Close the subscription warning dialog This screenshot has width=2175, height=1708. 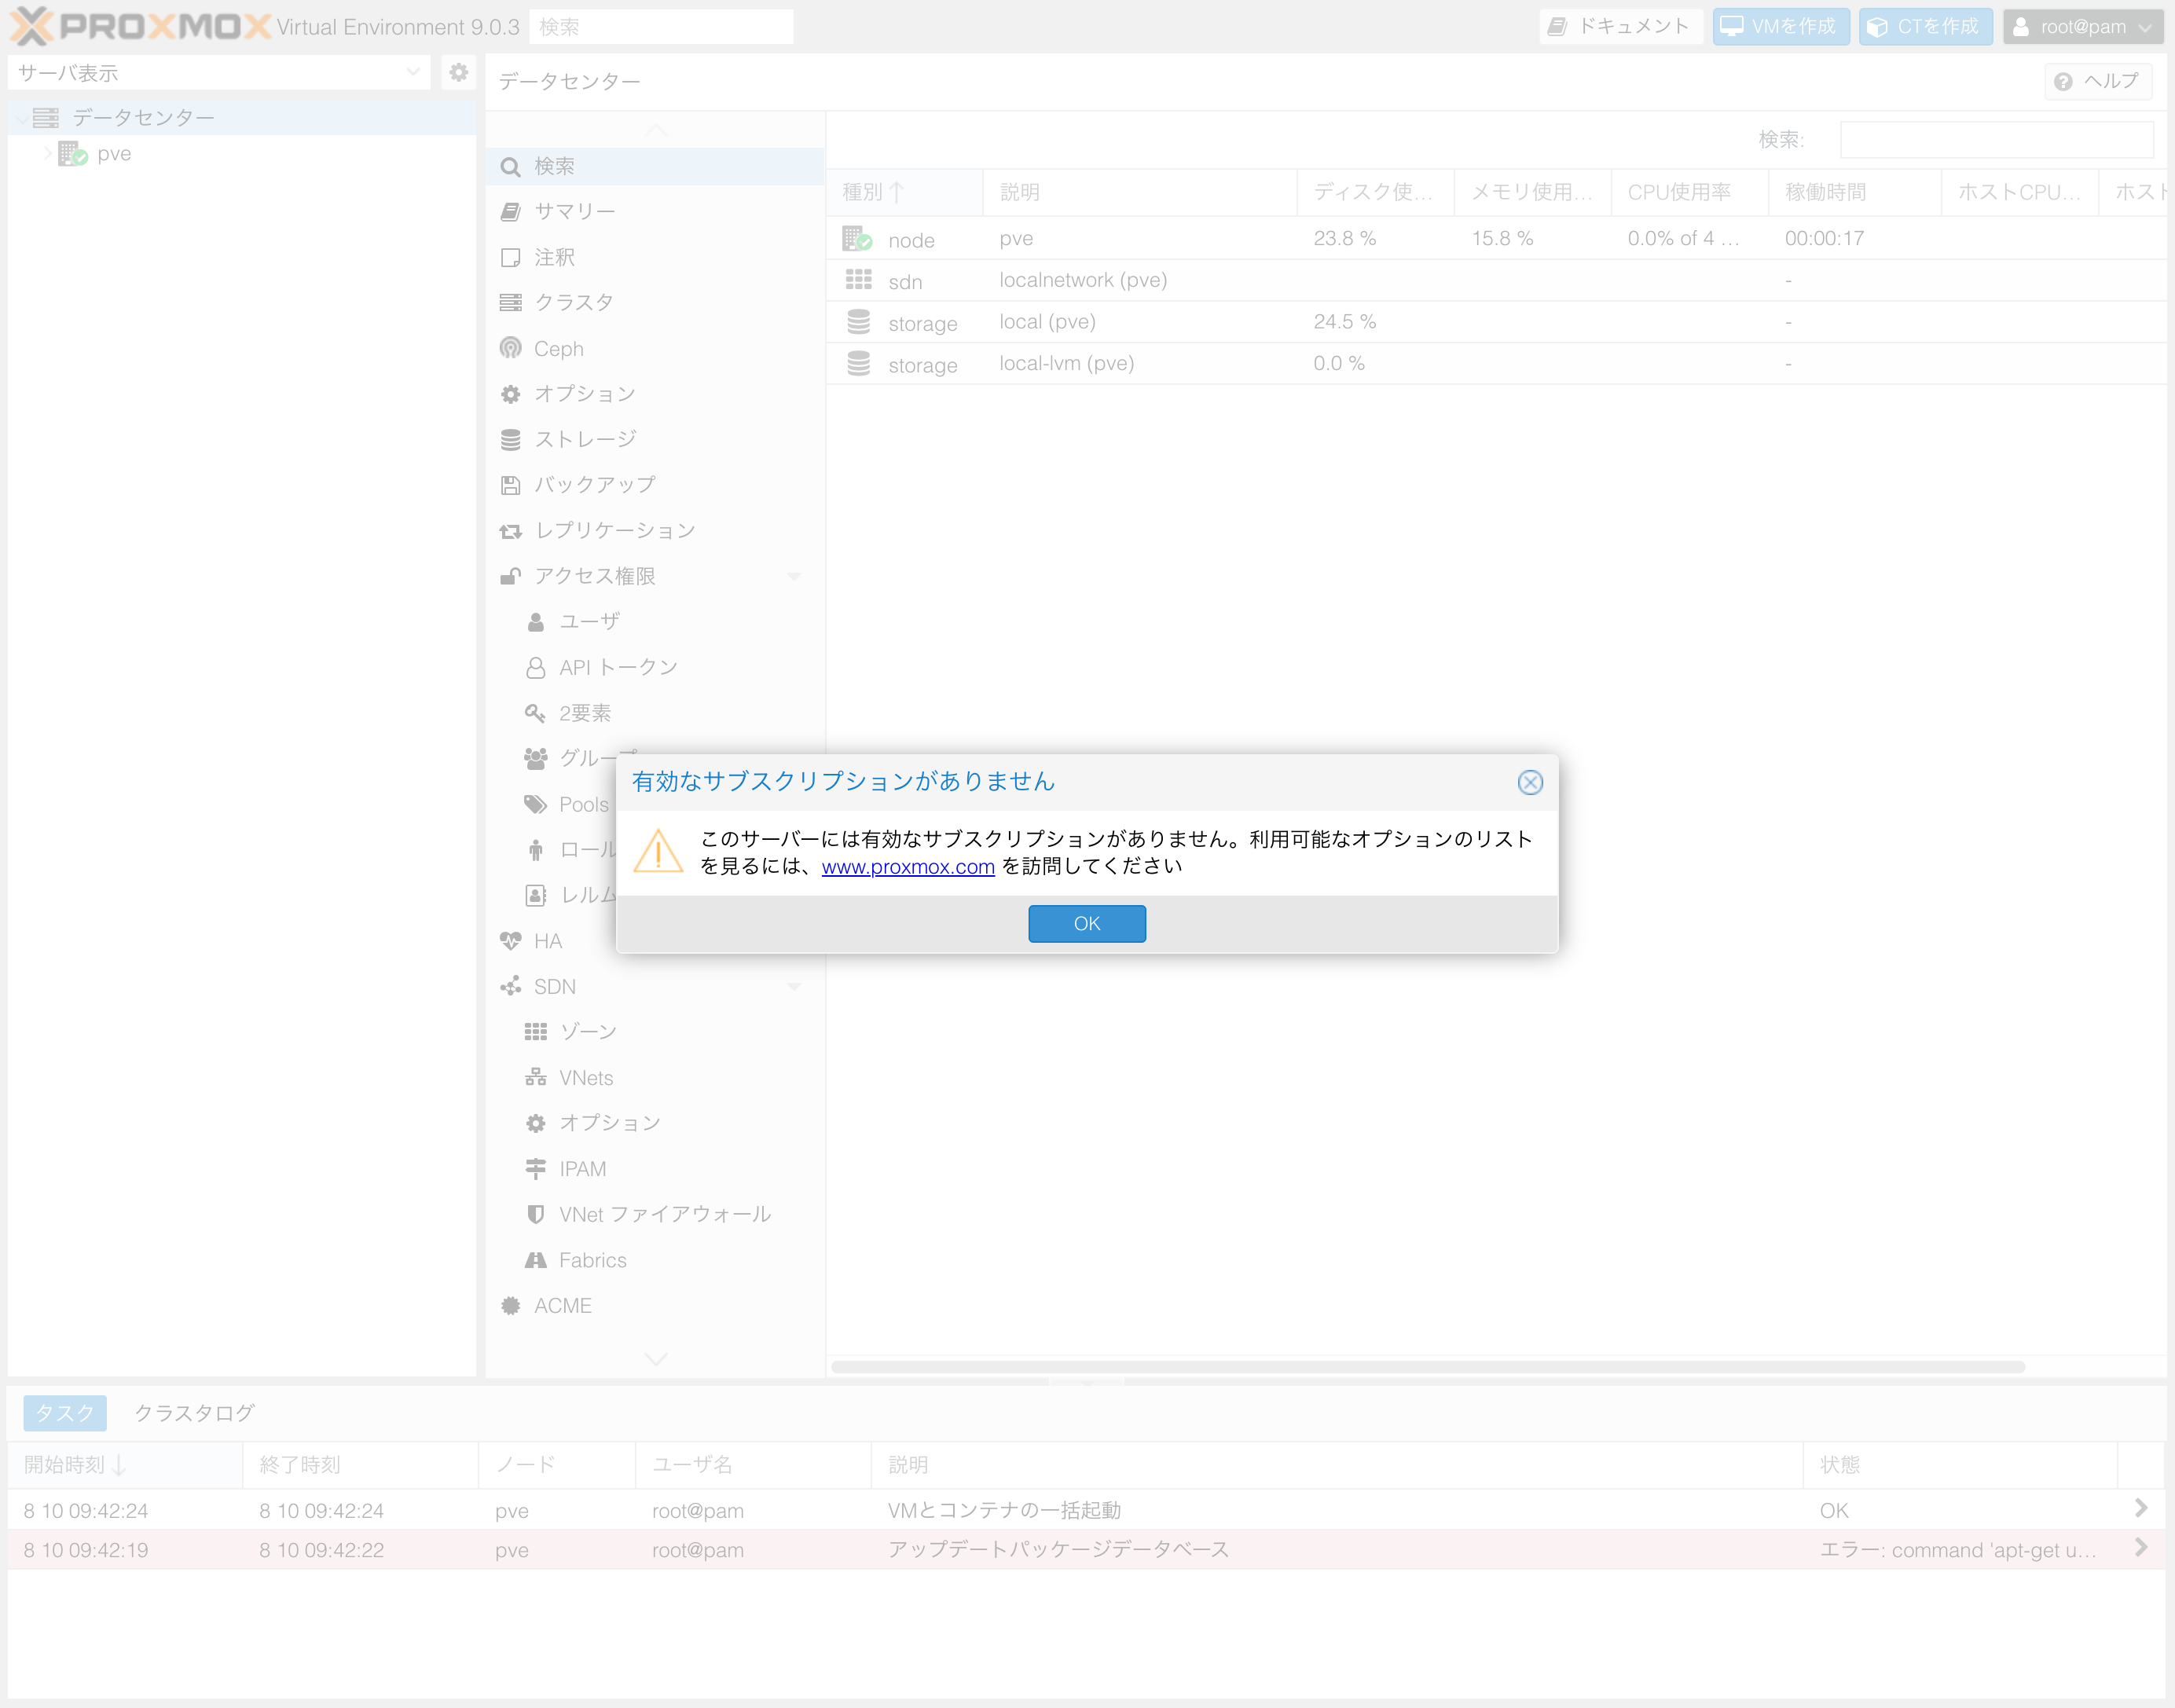[1530, 782]
